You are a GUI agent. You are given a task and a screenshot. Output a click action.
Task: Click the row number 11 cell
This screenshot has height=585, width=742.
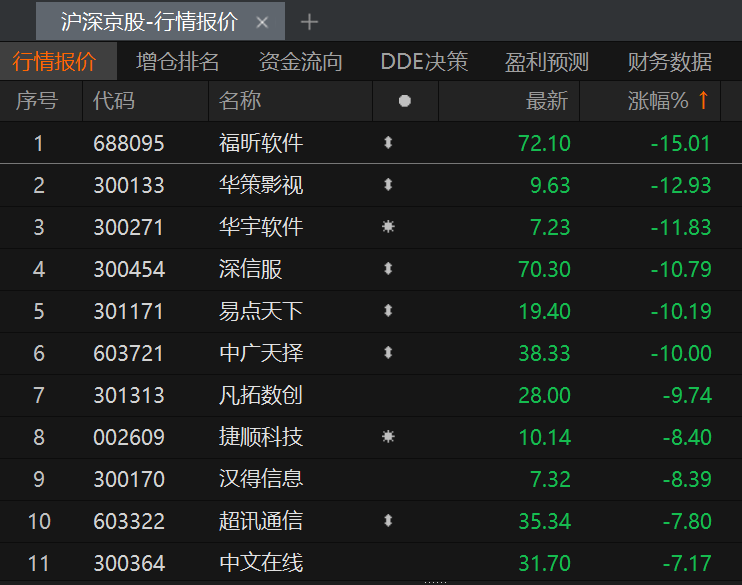tap(39, 564)
